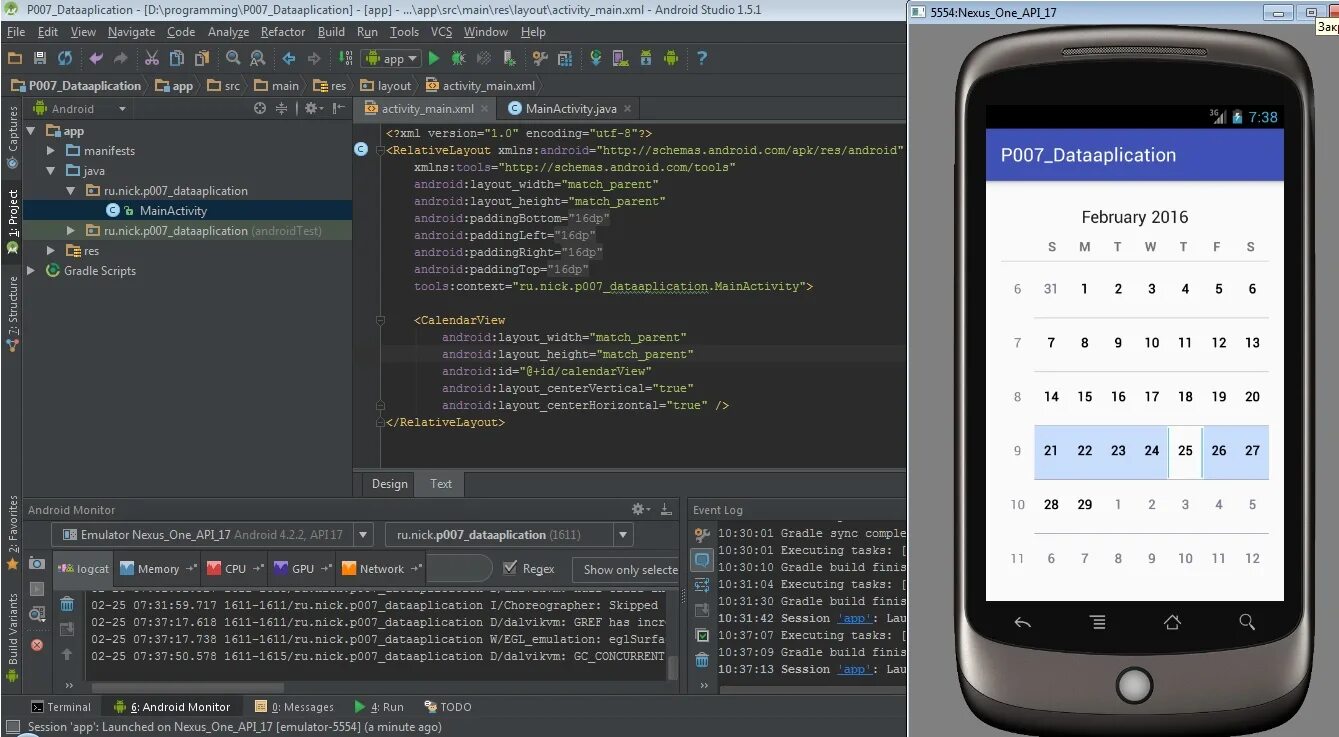Viewport: 1339px width, 737px height.
Task: Expand the manifests folder
Action: pyautogui.click(x=52, y=151)
